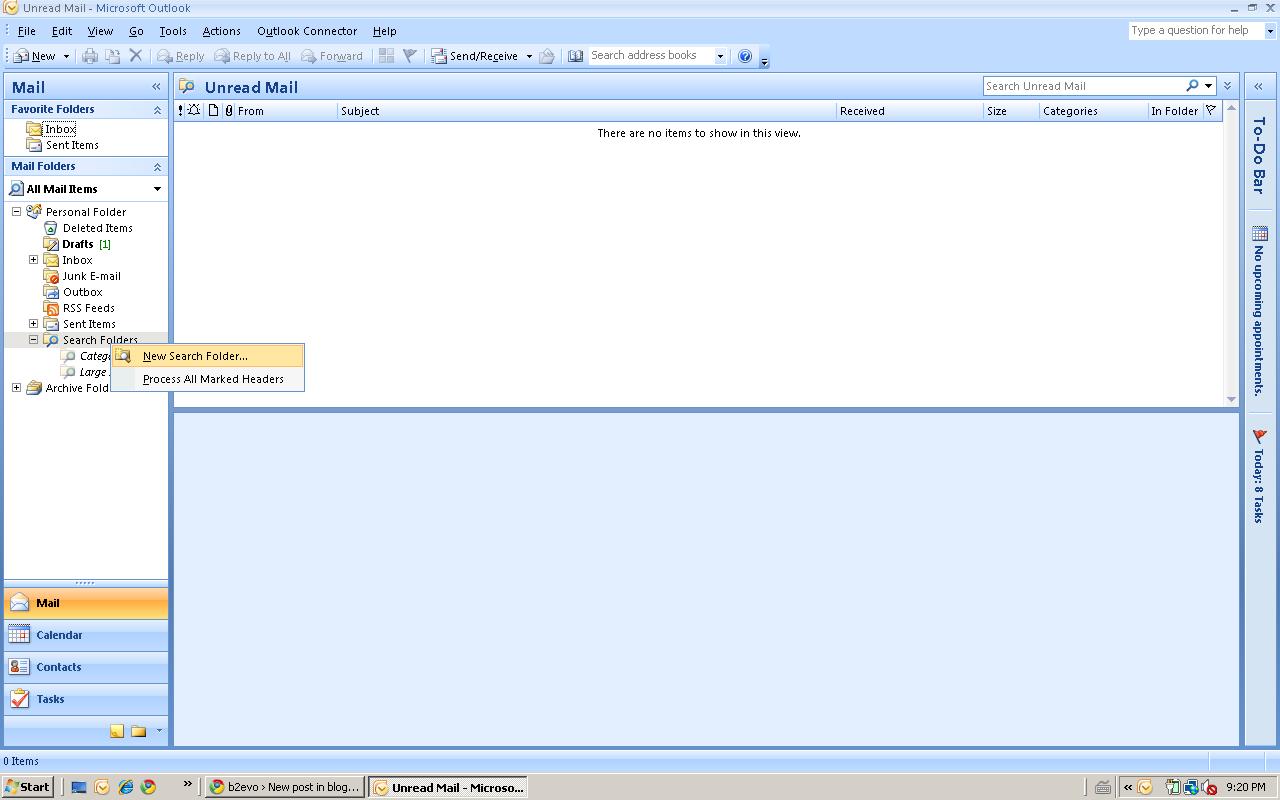1280x800 pixels.
Task: Switch to the Contacts pane
Action: (86, 667)
